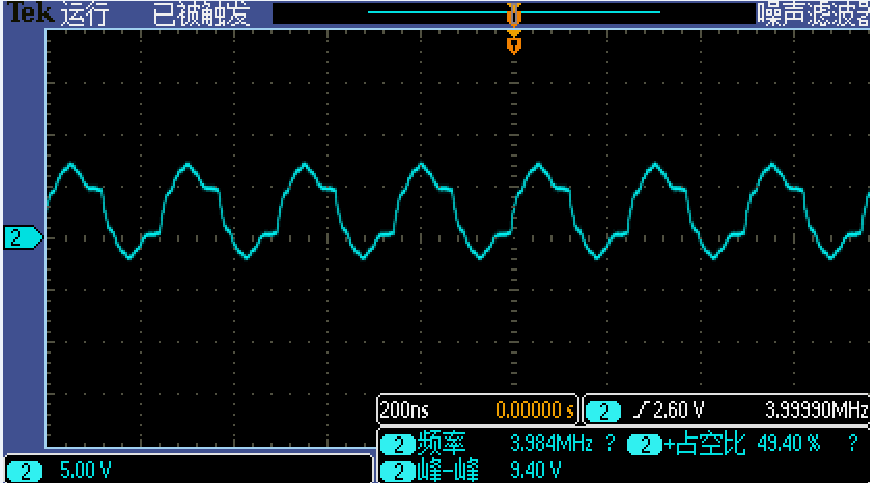Click the channel 2 ground reference marker
The image size is (870, 483).
pos(22,237)
